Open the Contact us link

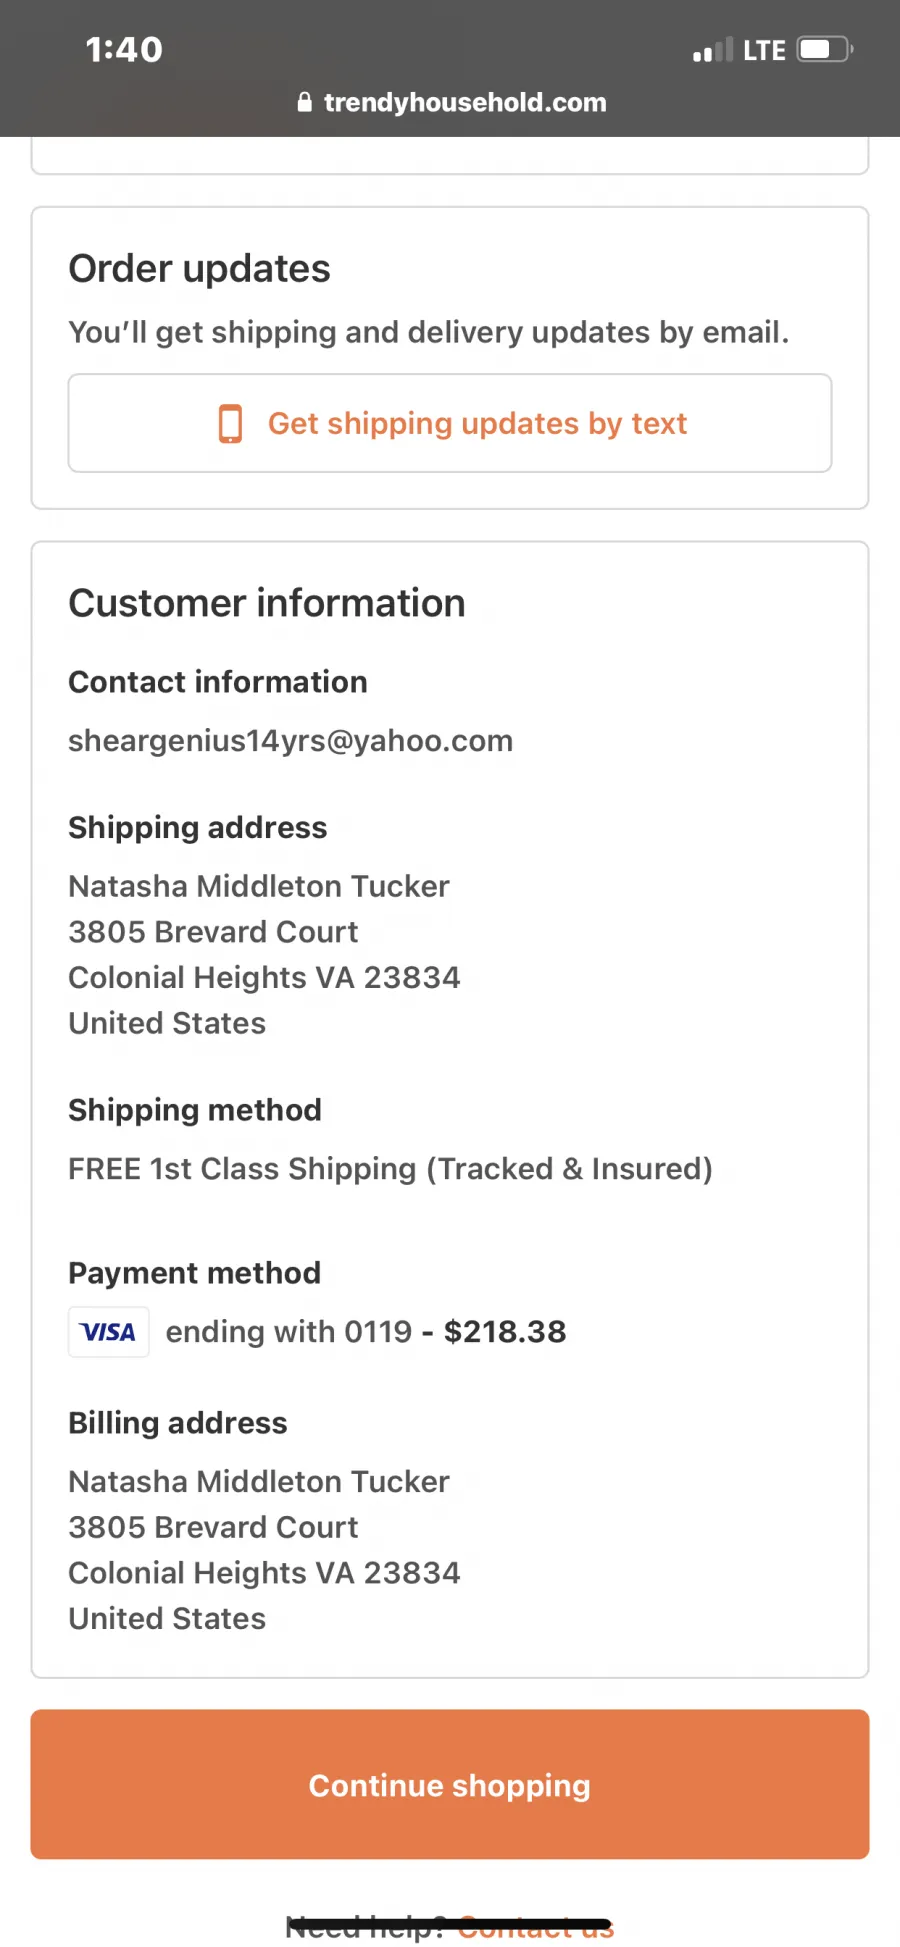coord(536,1927)
